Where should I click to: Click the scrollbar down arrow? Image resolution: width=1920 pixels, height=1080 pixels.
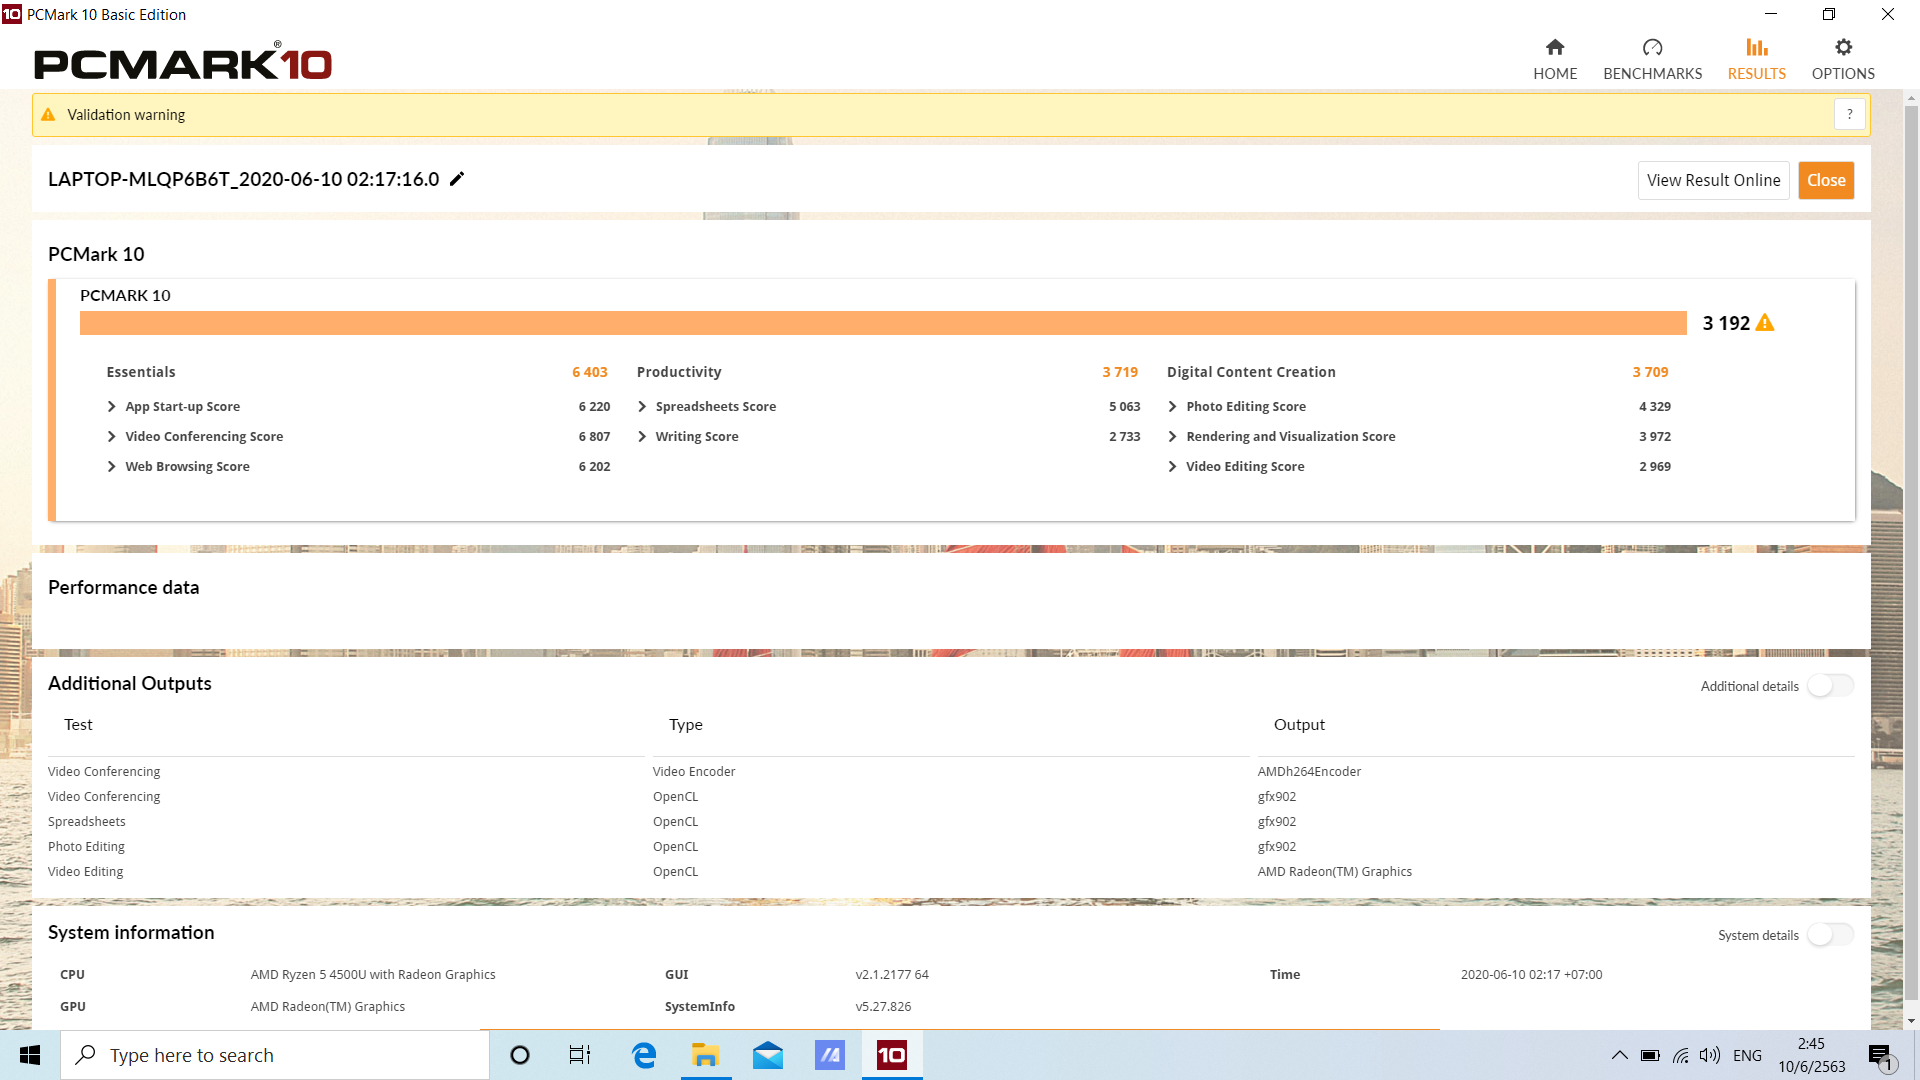pos(1911,1021)
